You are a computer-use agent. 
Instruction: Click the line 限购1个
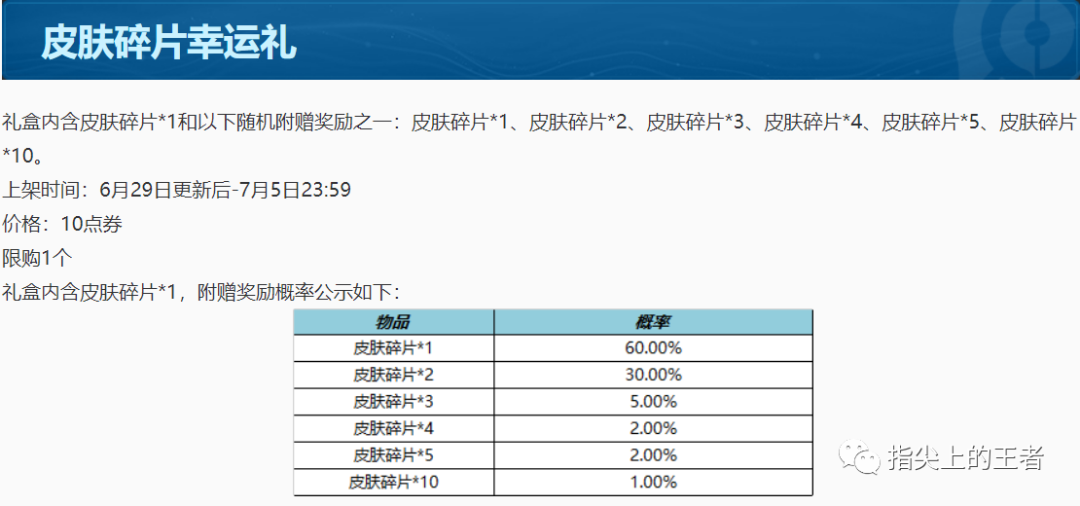pos(37,259)
